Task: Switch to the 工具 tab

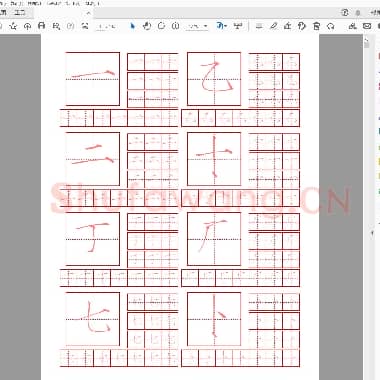Action: click(x=20, y=13)
